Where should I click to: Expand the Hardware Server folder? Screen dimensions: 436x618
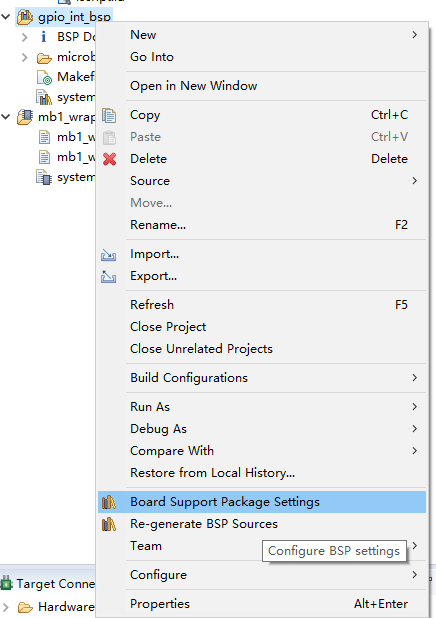[6, 607]
